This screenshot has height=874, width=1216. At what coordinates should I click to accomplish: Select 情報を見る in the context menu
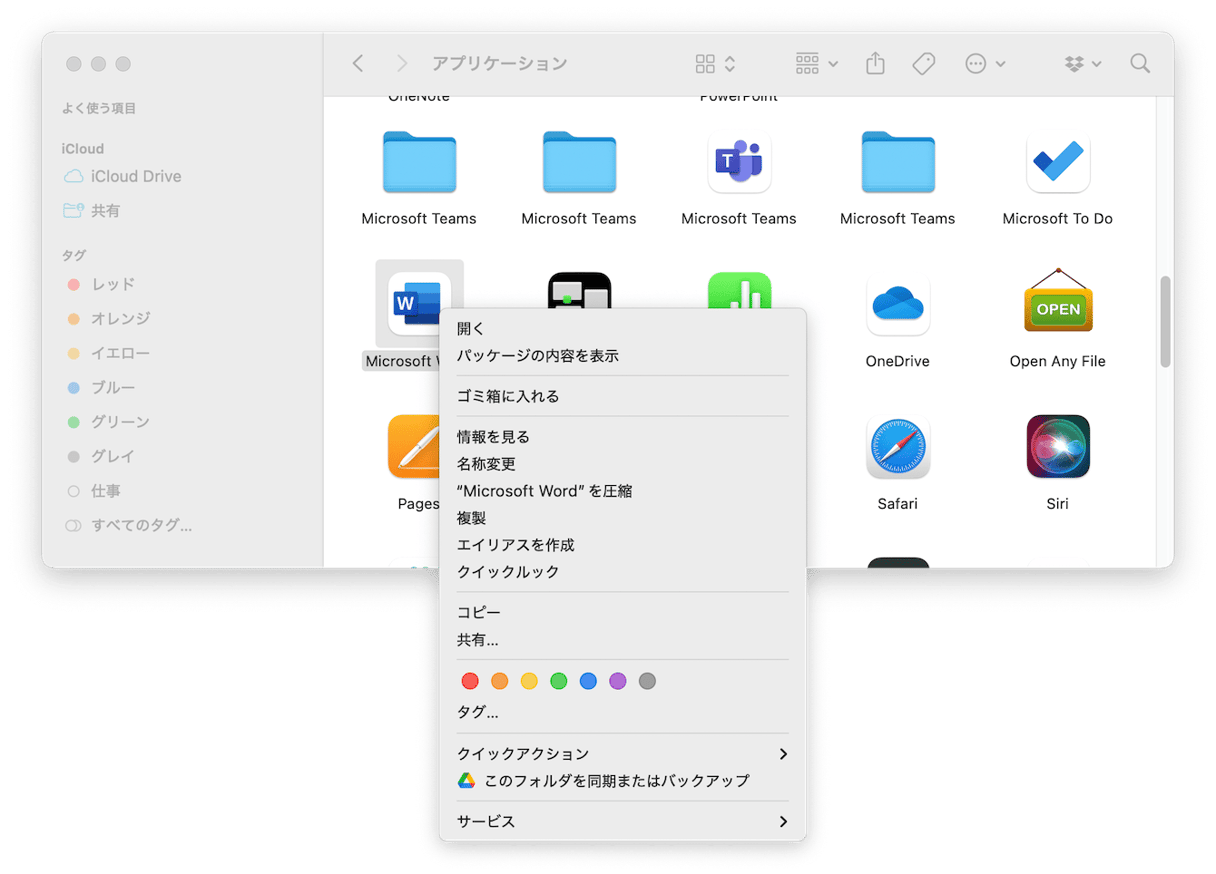point(493,437)
